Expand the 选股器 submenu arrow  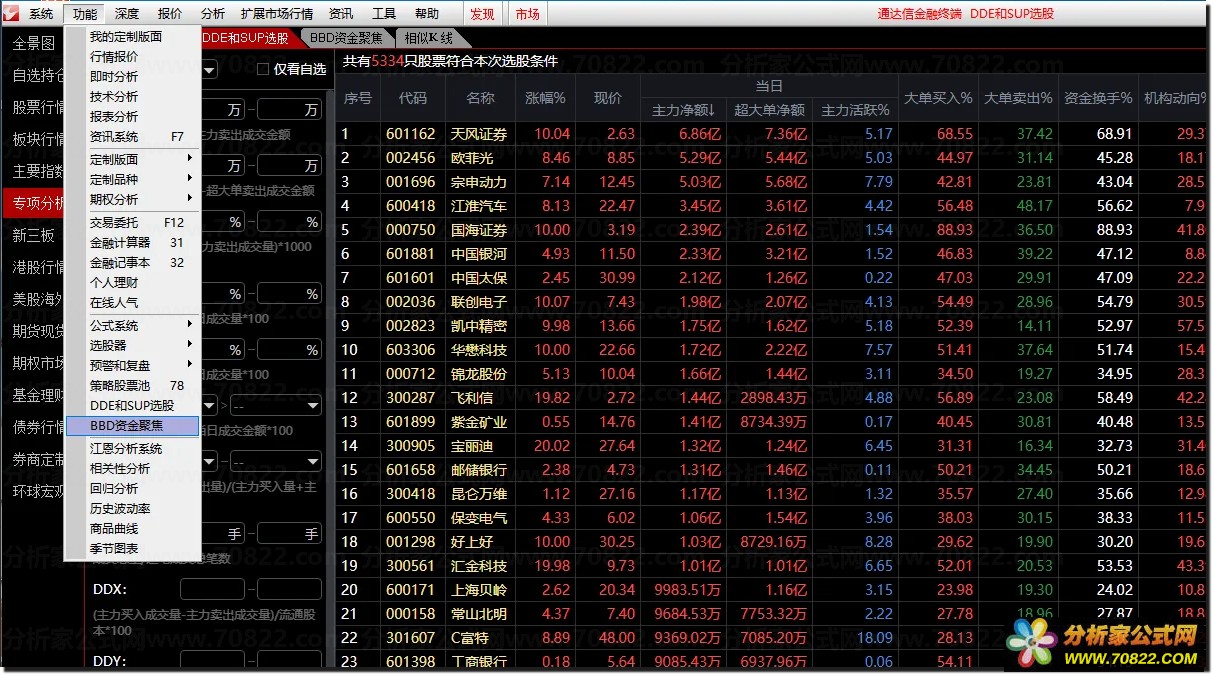coord(189,345)
